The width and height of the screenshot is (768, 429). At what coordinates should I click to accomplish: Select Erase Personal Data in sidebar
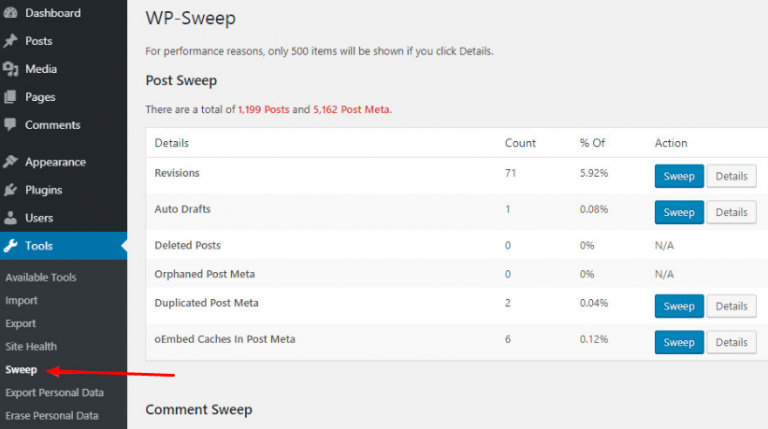coord(52,415)
